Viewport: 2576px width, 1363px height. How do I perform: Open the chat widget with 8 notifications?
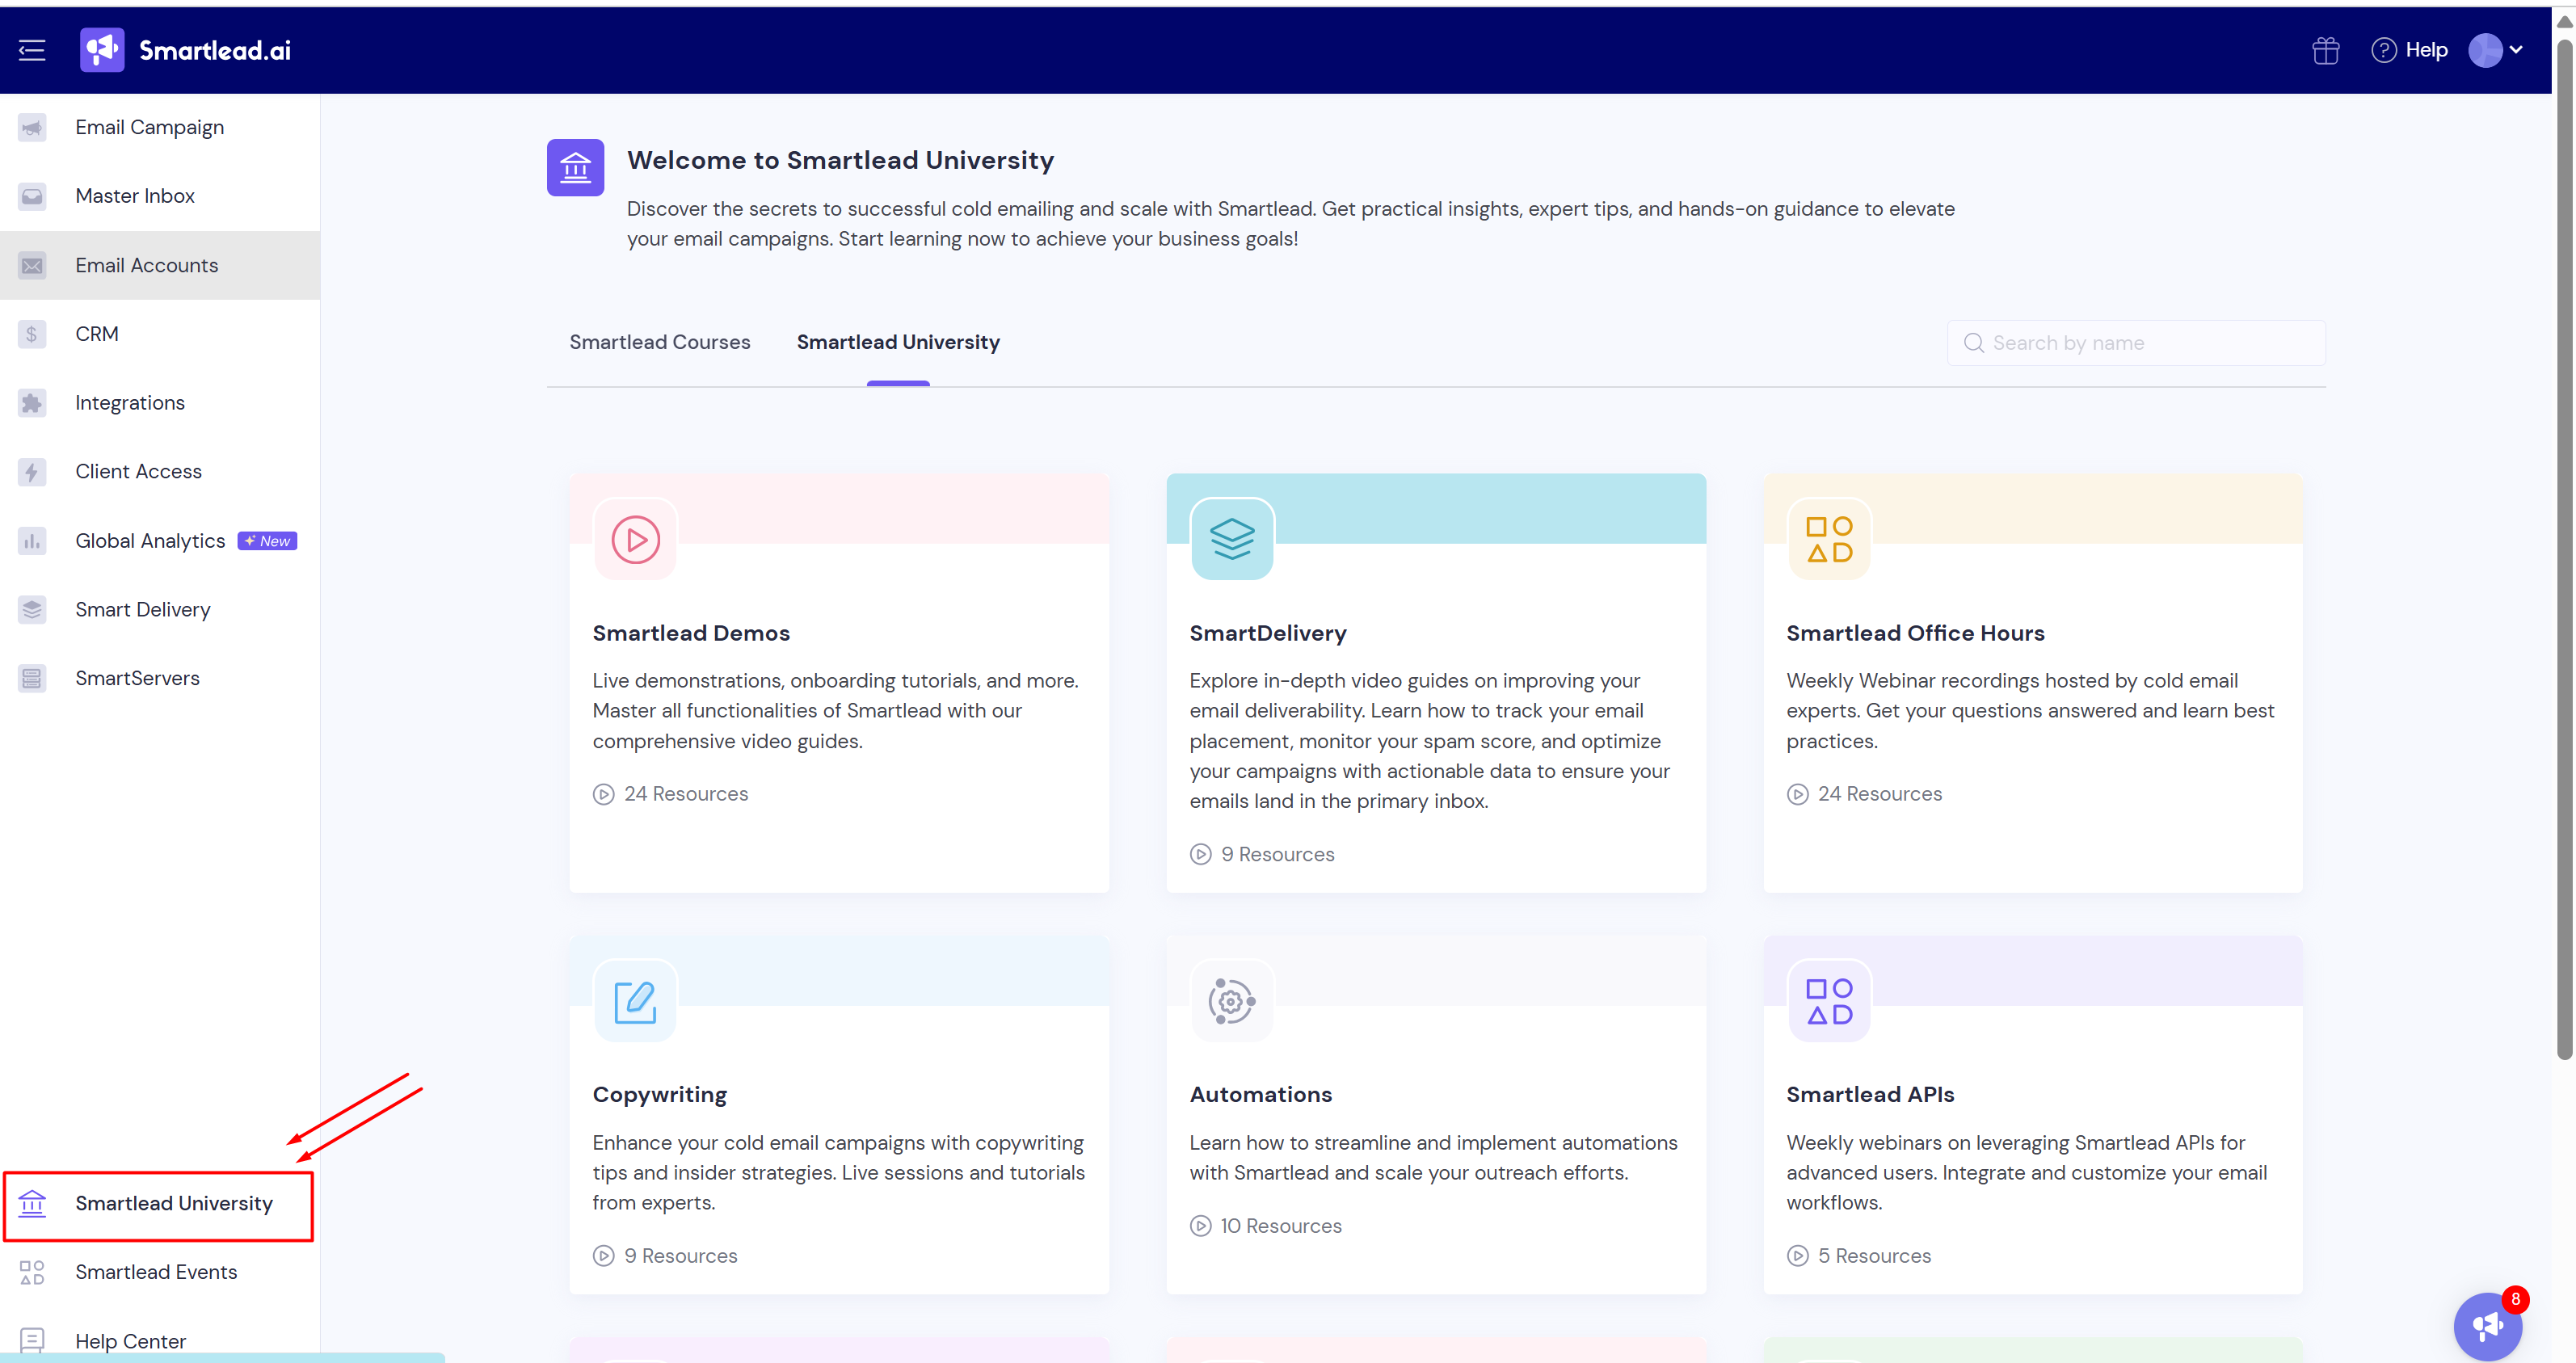pyautogui.click(x=2487, y=1326)
